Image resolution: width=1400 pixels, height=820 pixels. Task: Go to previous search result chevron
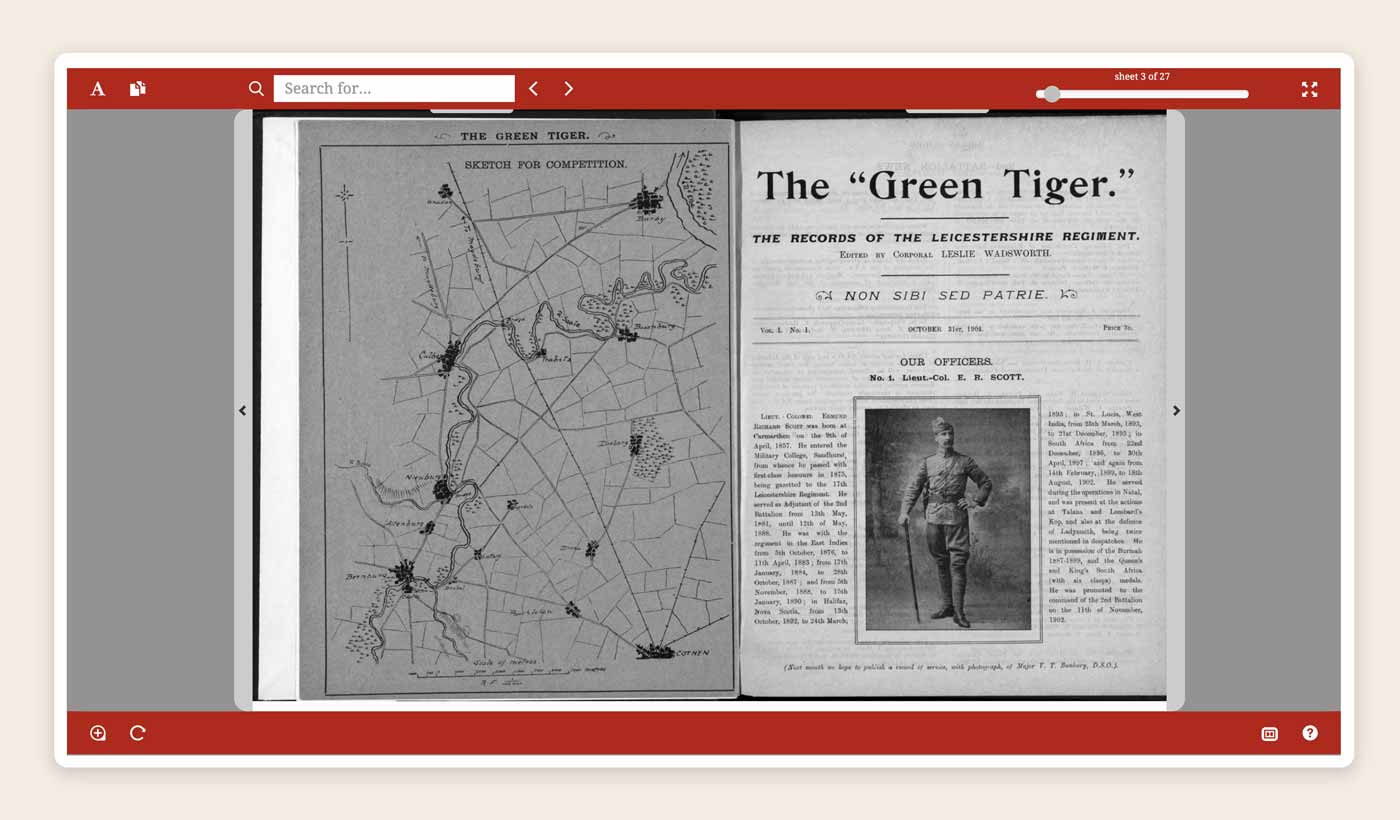click(x=534, y=89)
